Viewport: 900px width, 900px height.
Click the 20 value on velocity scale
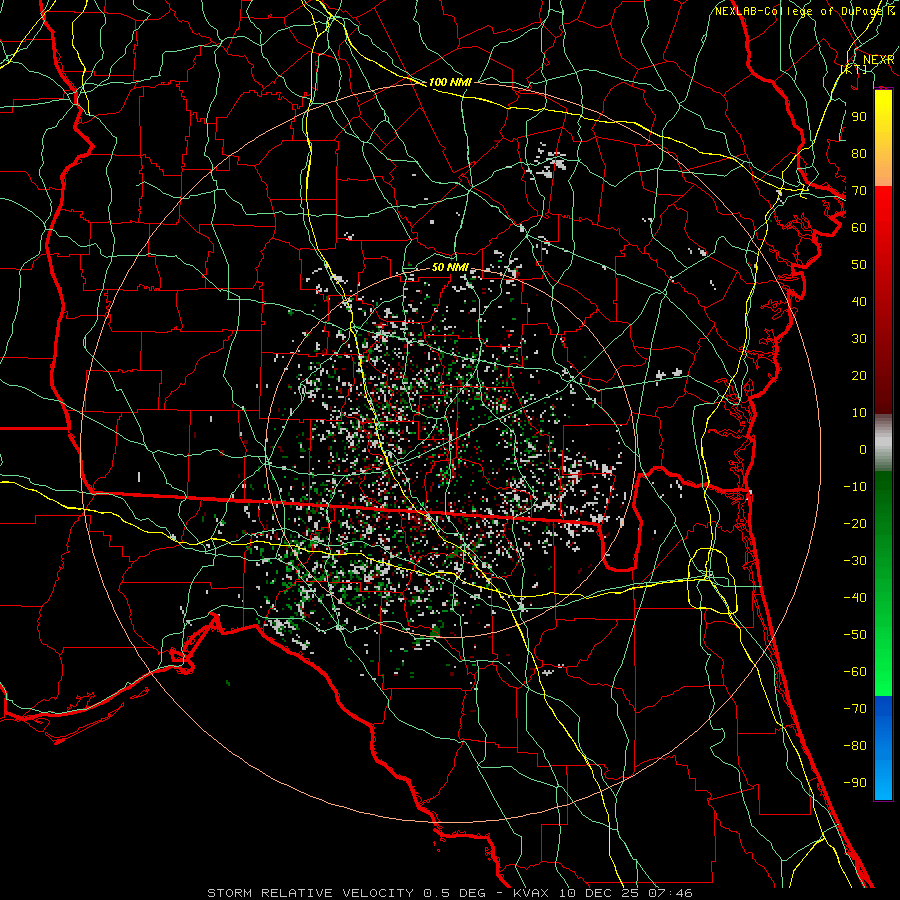[x=859, y=375]
